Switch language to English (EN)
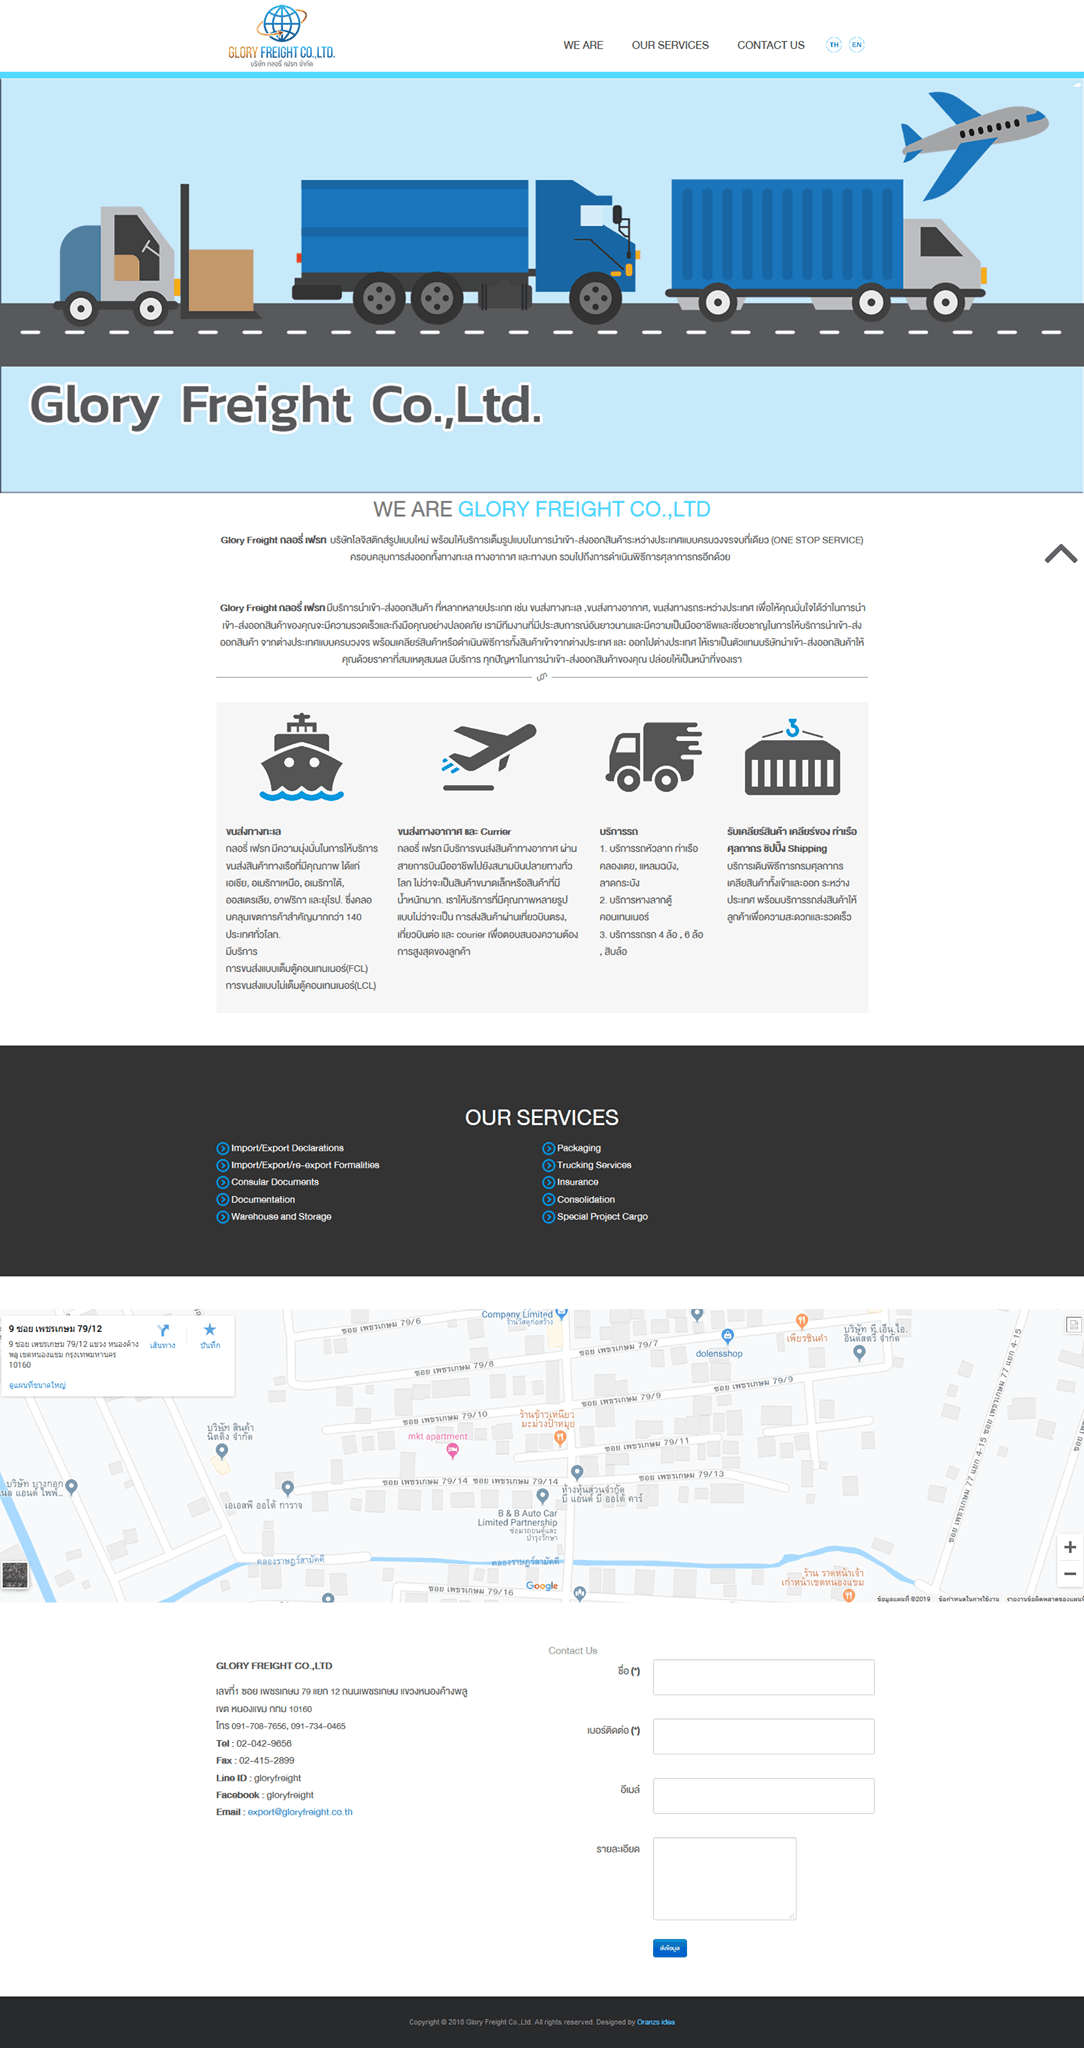The height and width of the screenshot is (2048, 1084). 857,45
